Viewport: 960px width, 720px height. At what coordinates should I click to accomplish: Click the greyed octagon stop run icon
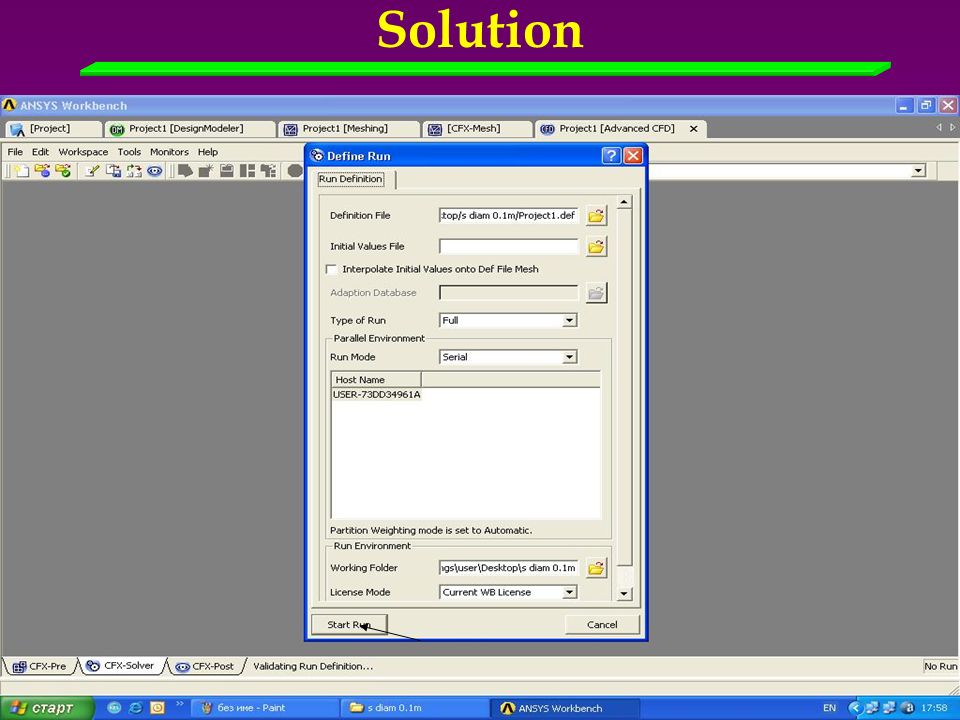pyautogui.click(x=295, y=171)
